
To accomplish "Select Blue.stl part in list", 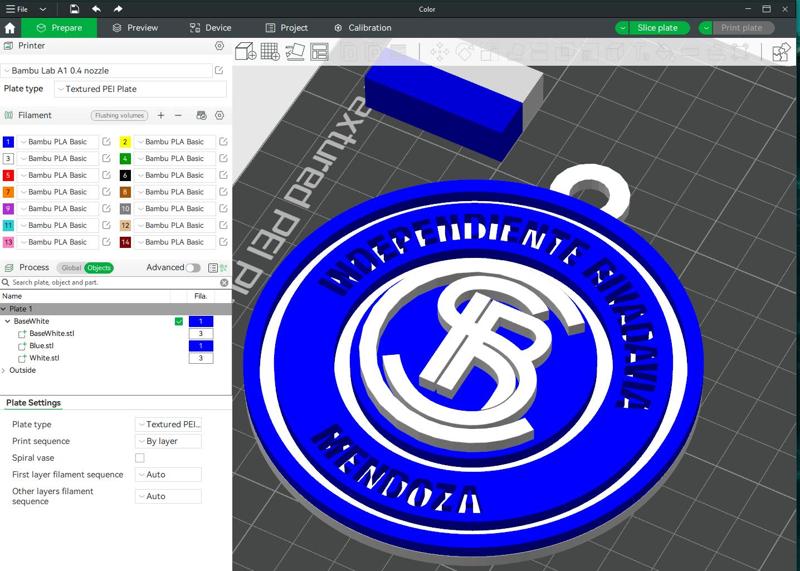I will tap(41, 345).
